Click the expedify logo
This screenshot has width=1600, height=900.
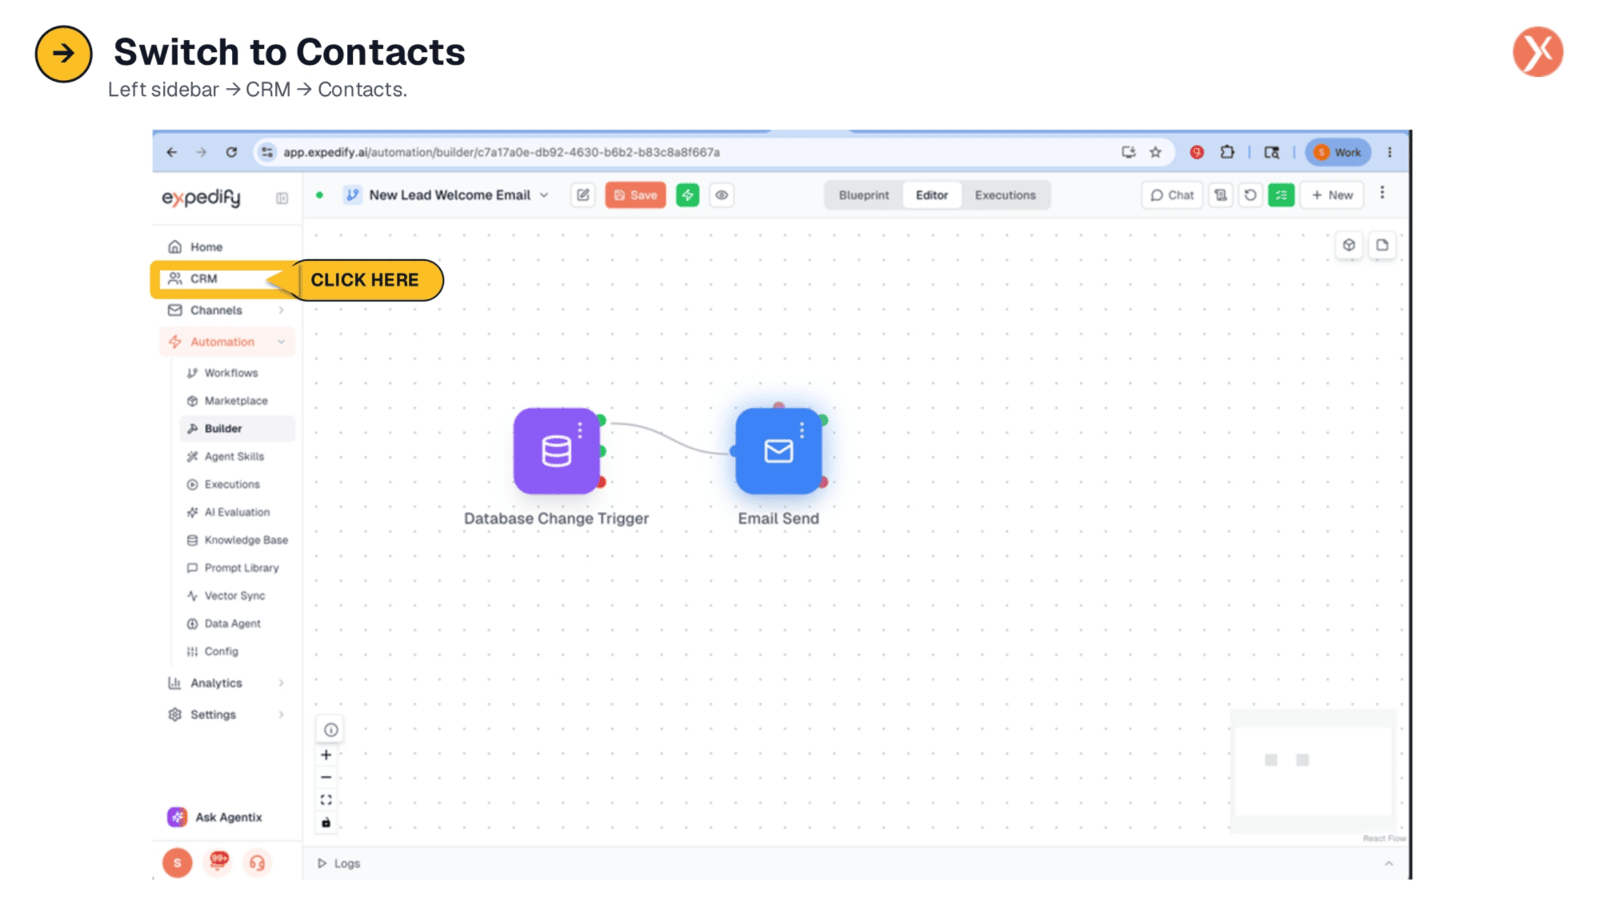201,198
